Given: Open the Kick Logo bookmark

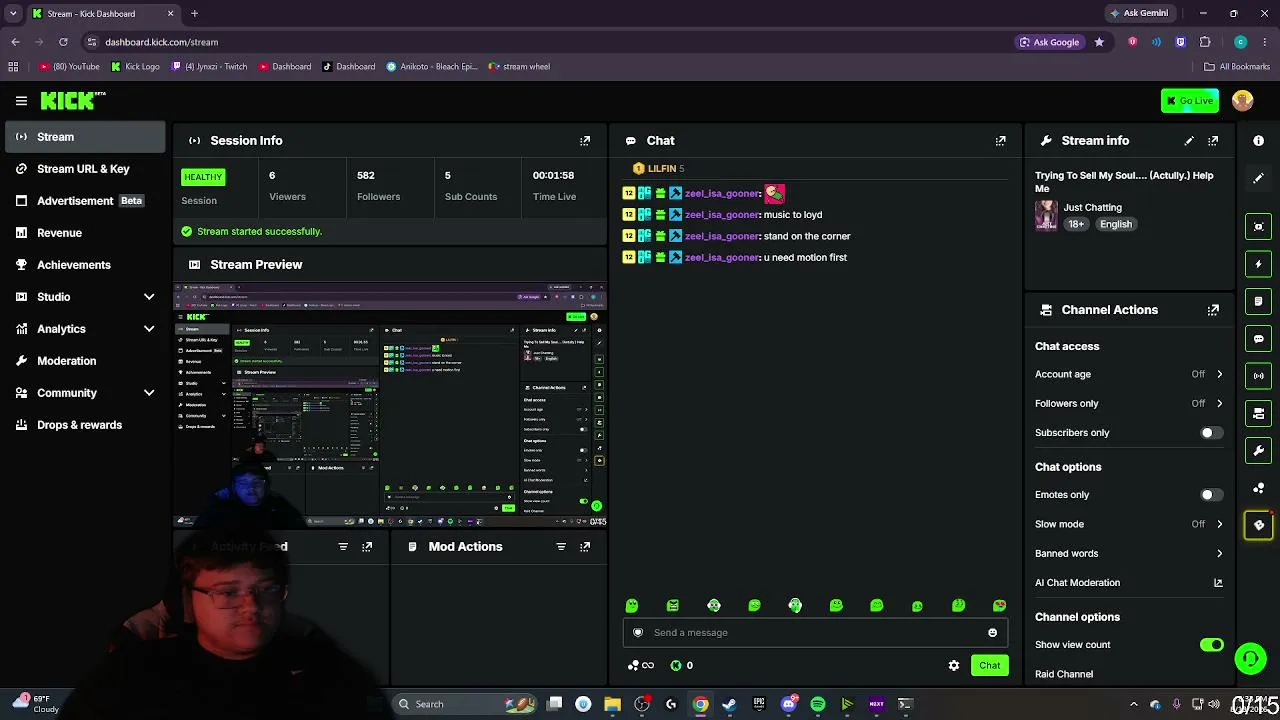Looking at the screenshot, I should [135, 67].
